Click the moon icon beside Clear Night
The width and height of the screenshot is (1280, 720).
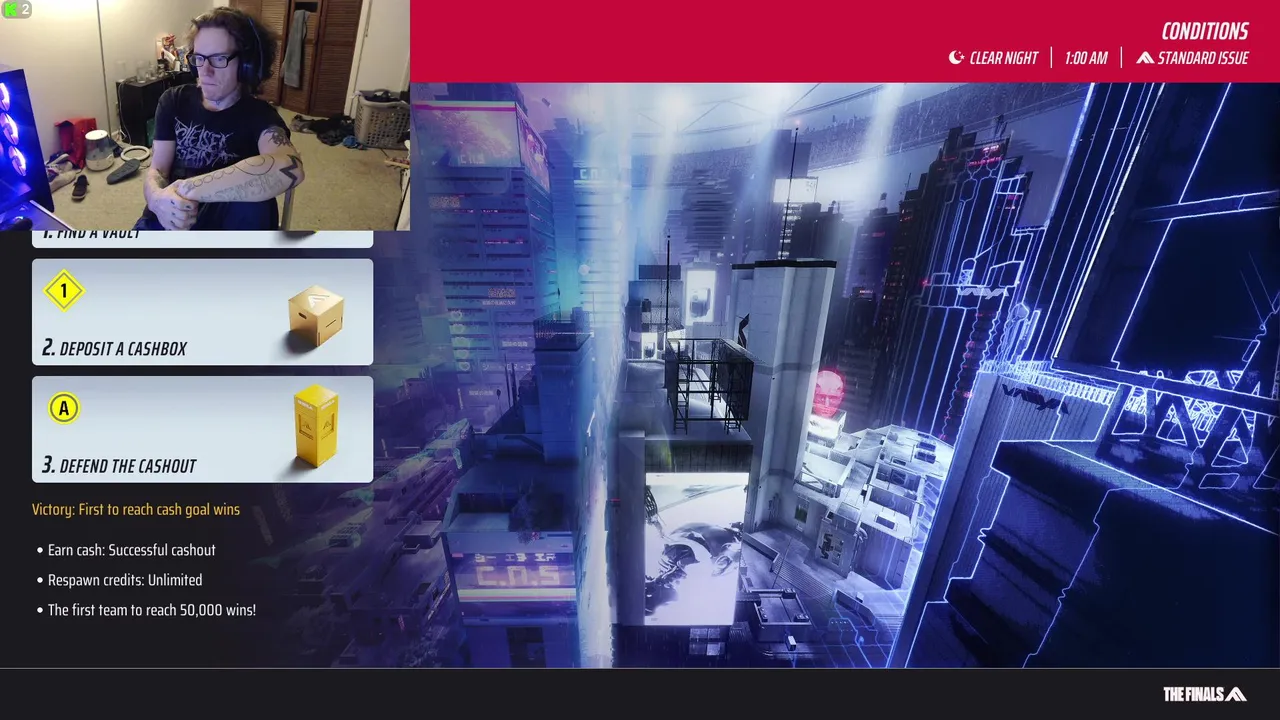pyautogui.click(x=956, y=58)
